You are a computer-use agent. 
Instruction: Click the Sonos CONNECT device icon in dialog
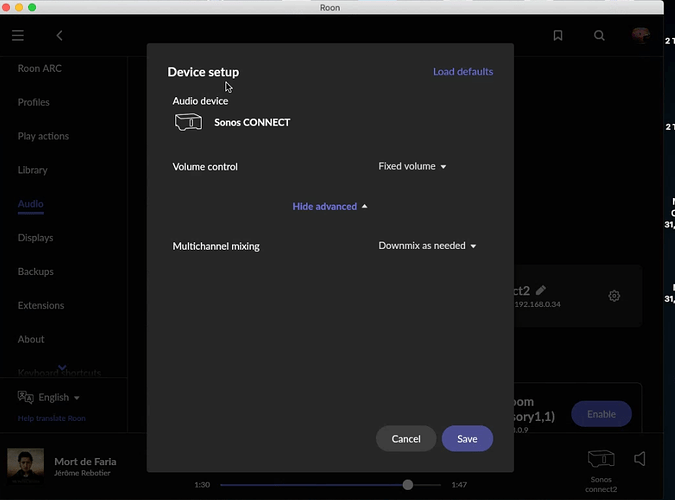point(188,122)
